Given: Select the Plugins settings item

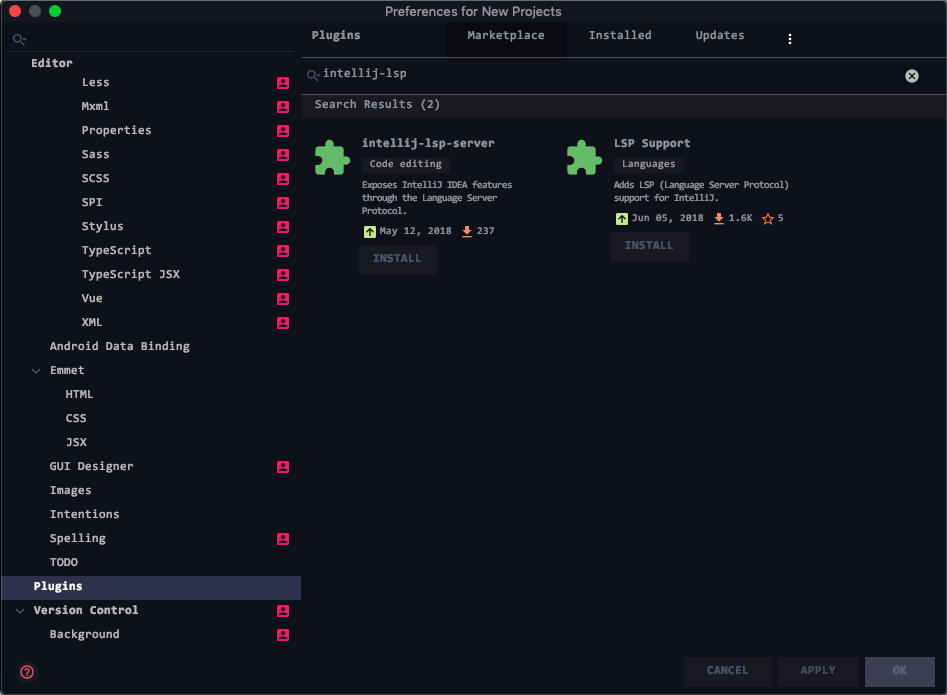Looking at the screenshot, I should click(151, 587).
